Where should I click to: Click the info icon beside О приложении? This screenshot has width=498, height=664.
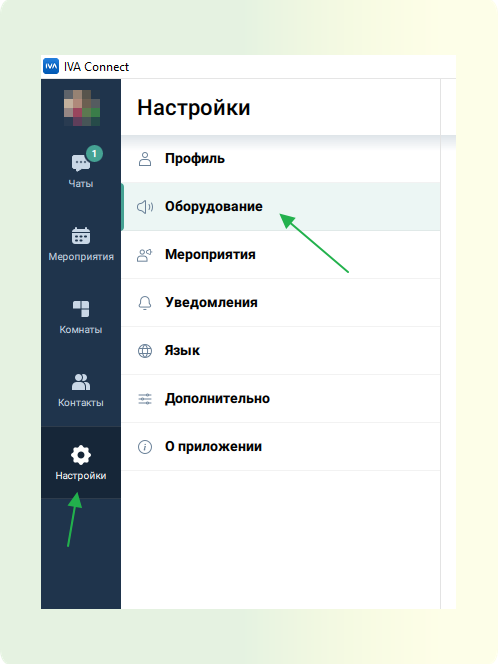coord(145,447)
